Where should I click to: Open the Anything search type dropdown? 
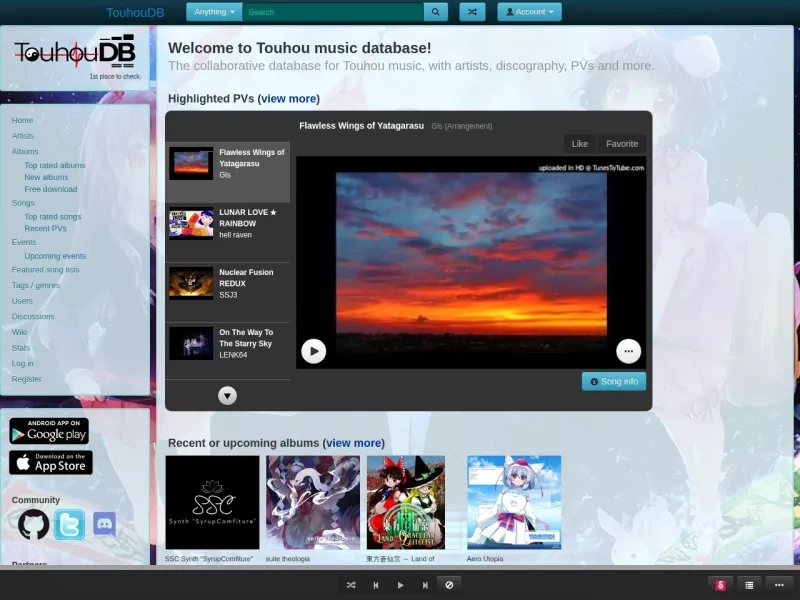[x=214, y=12]
